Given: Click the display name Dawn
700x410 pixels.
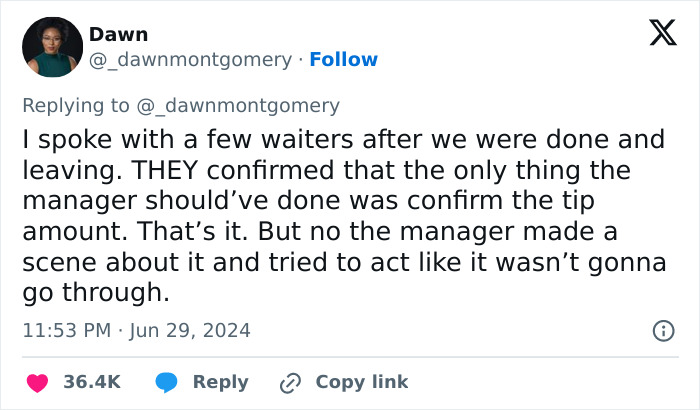Looking at the screenshot, I should 118,34.
